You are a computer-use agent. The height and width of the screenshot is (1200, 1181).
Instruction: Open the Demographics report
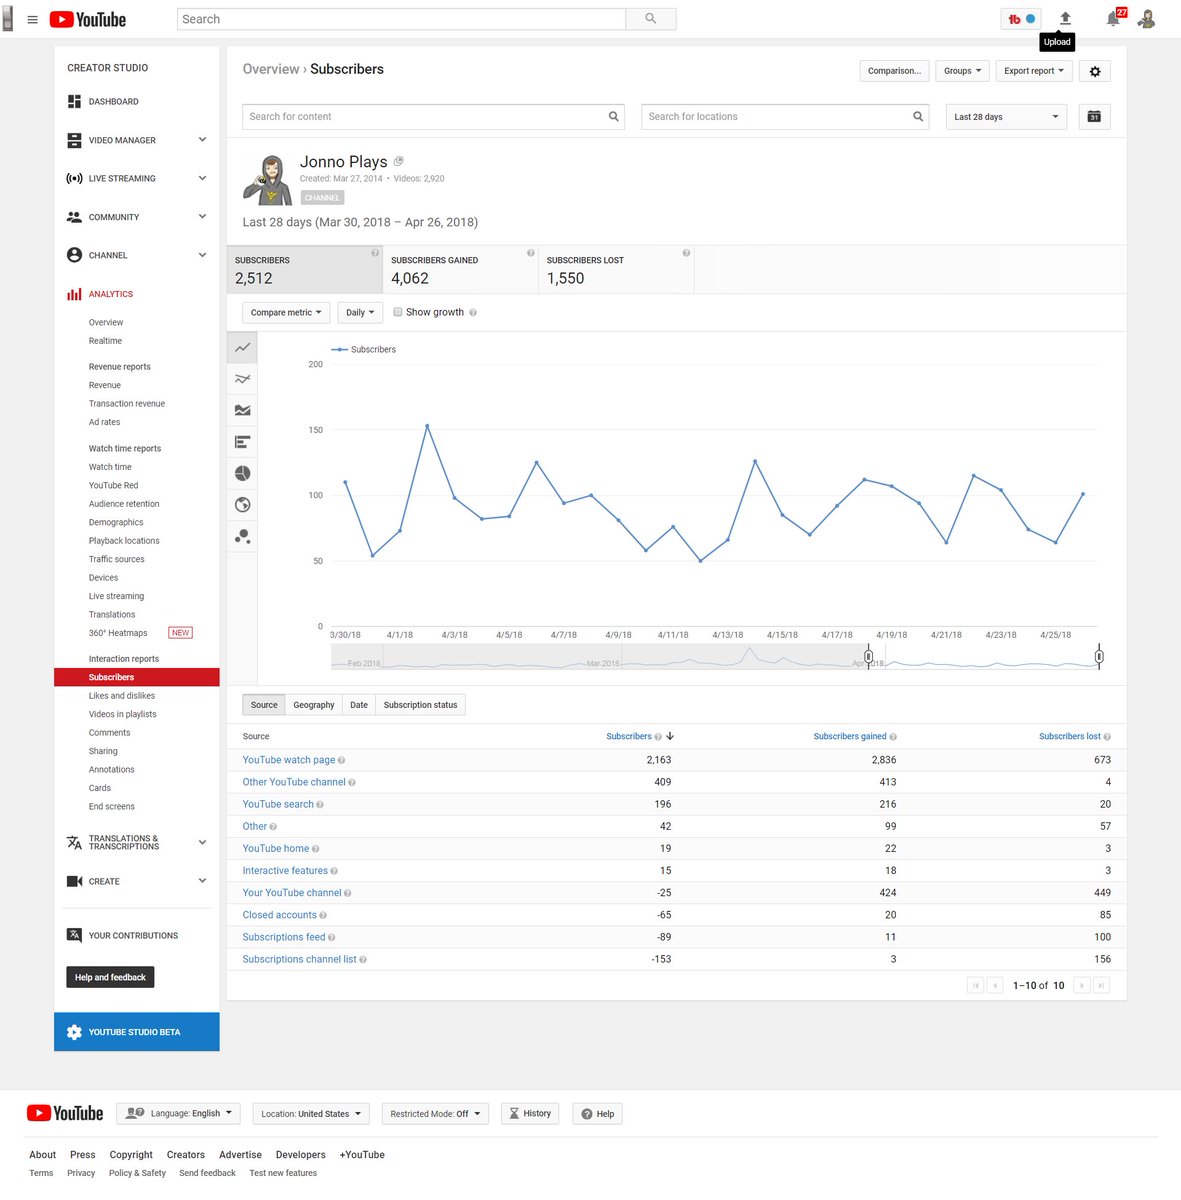116,522
